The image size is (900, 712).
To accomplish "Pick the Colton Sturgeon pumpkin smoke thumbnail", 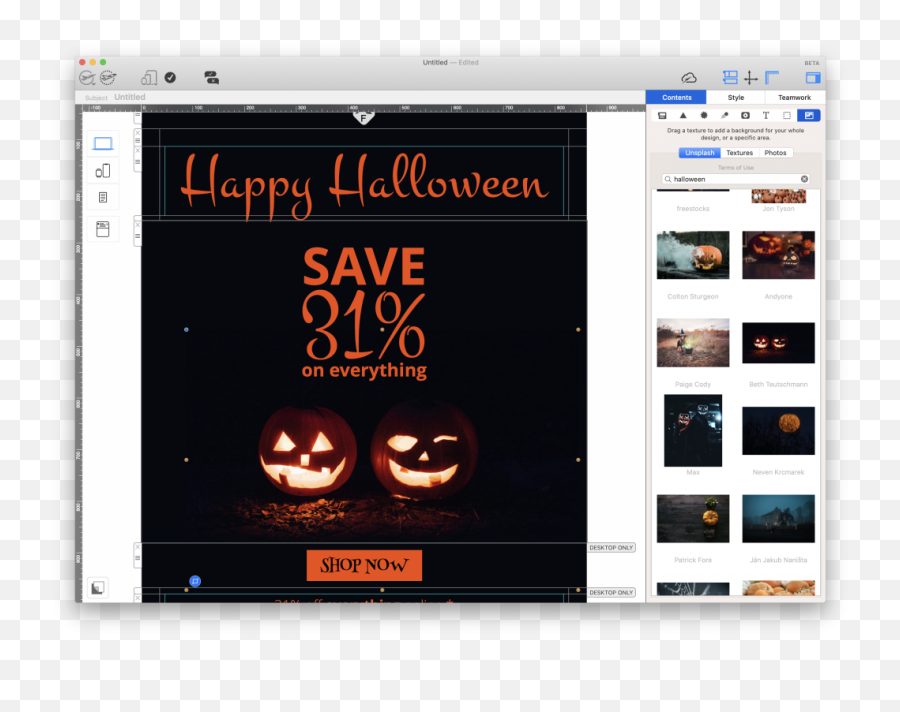I will [x=693, y=255].
